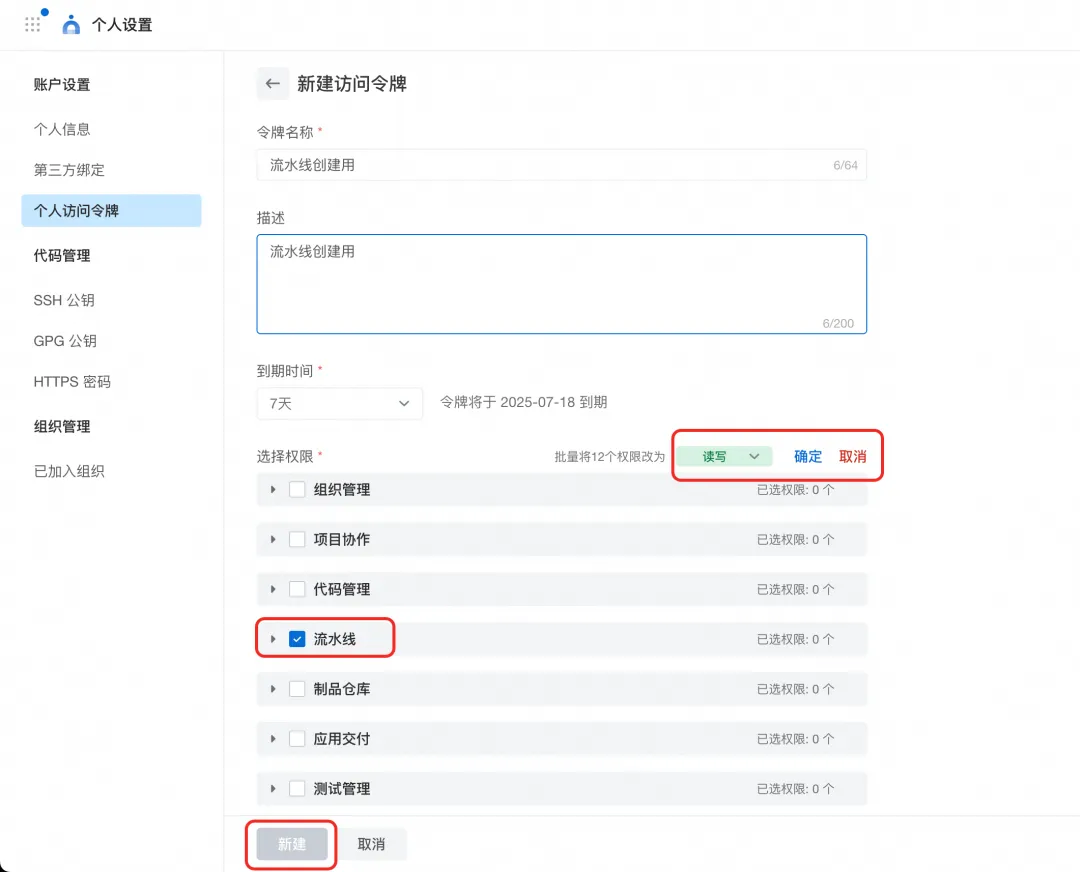Check the 项目协作 permission checkbox

point(297,539)
